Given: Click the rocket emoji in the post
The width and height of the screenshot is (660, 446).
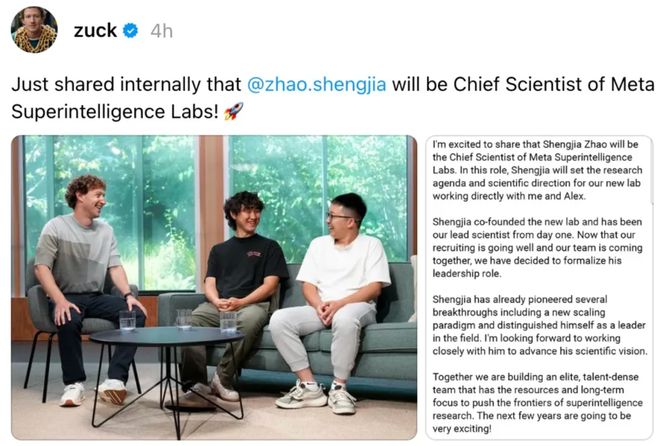Looking at the screenshot, I should 233,111.
